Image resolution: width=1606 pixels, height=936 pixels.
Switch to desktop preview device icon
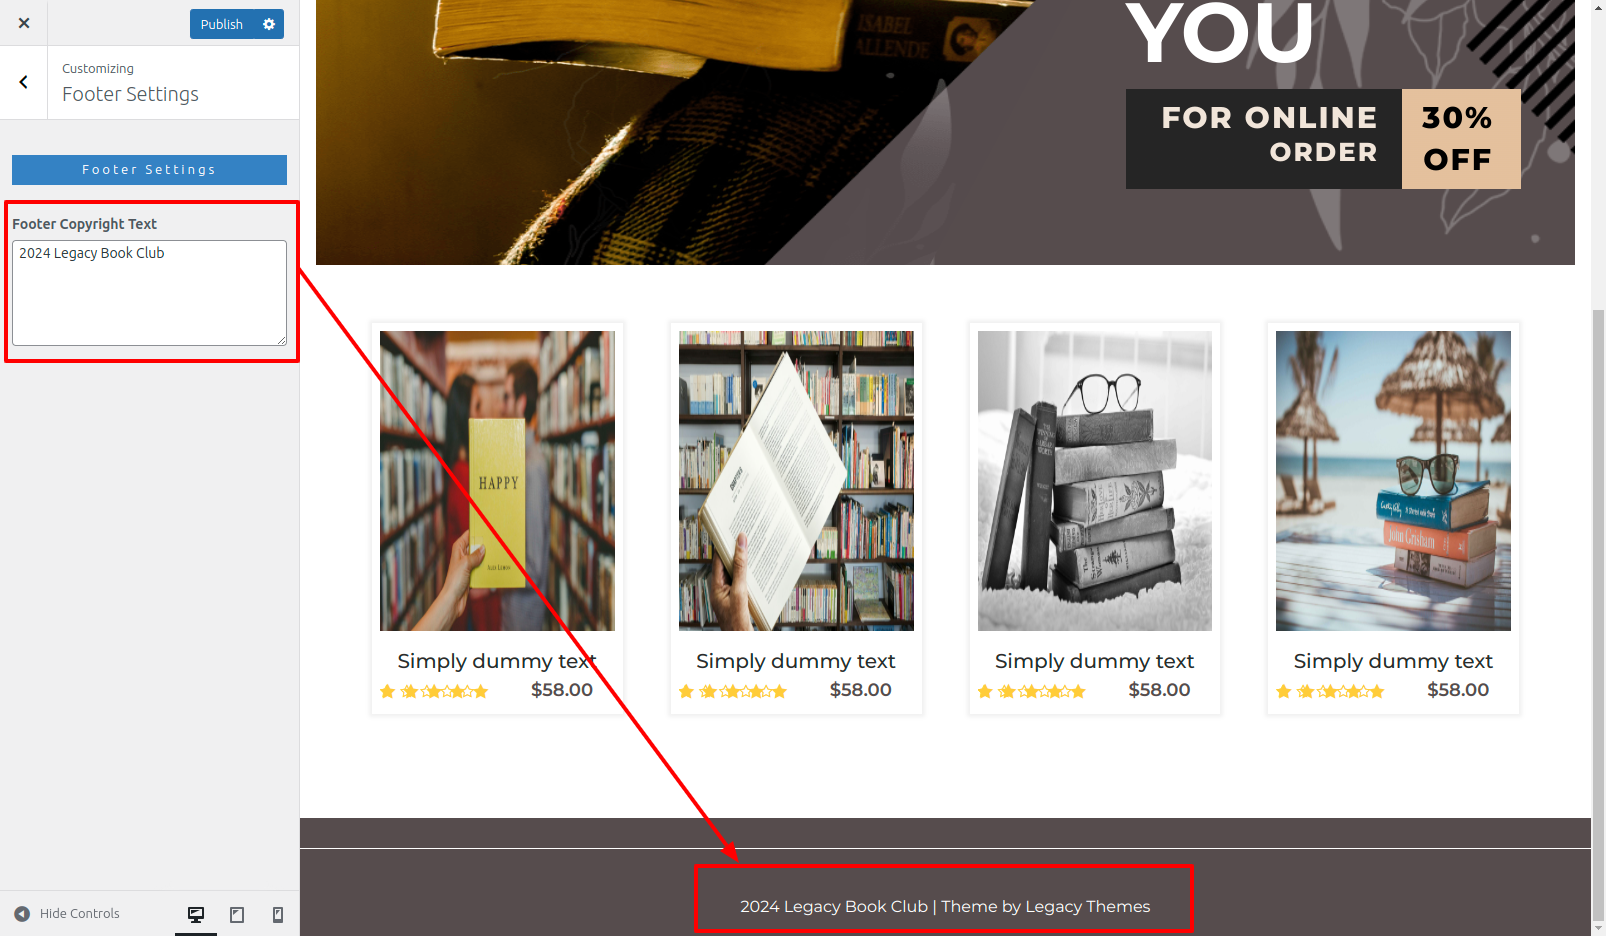click(196, 914)
